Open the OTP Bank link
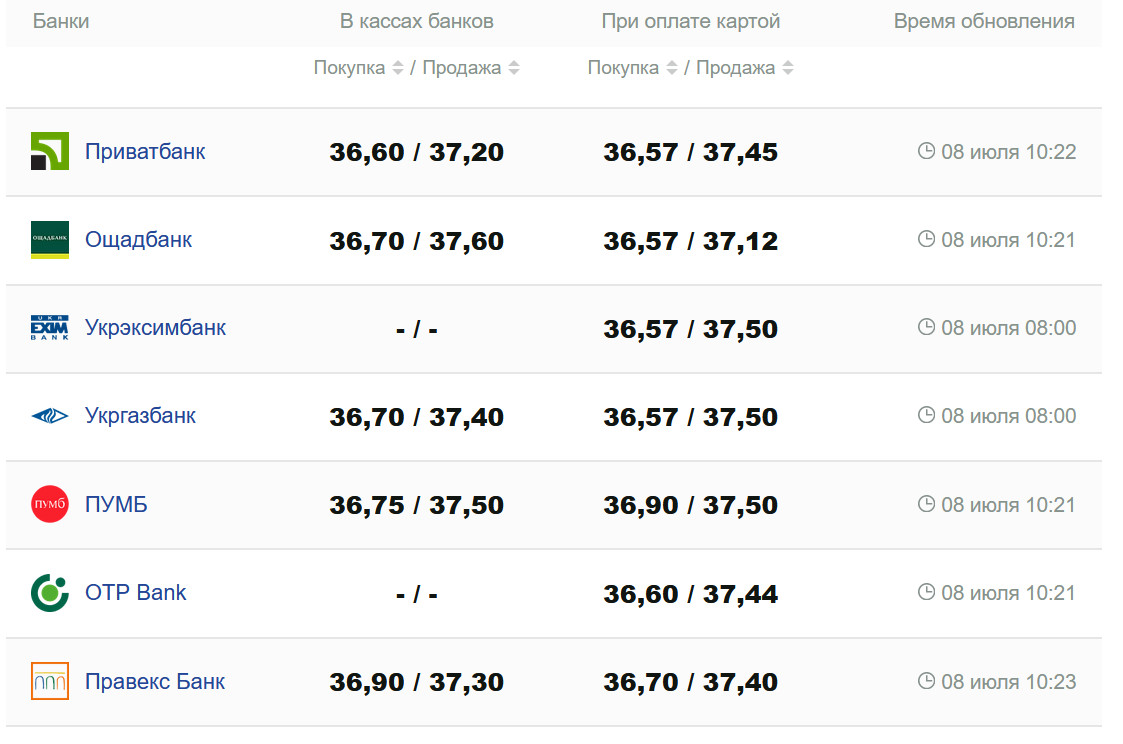Screen dimensions: 1123x744 (135, 593)
